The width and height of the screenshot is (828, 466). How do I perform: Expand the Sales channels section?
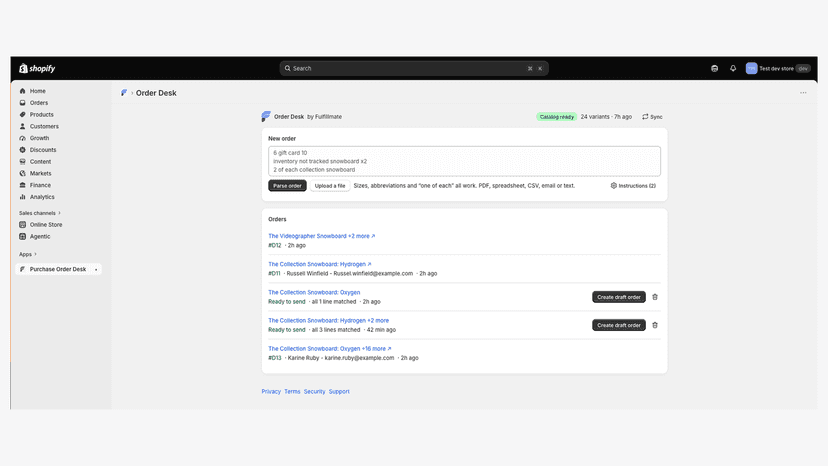click(x=40, y=213)
